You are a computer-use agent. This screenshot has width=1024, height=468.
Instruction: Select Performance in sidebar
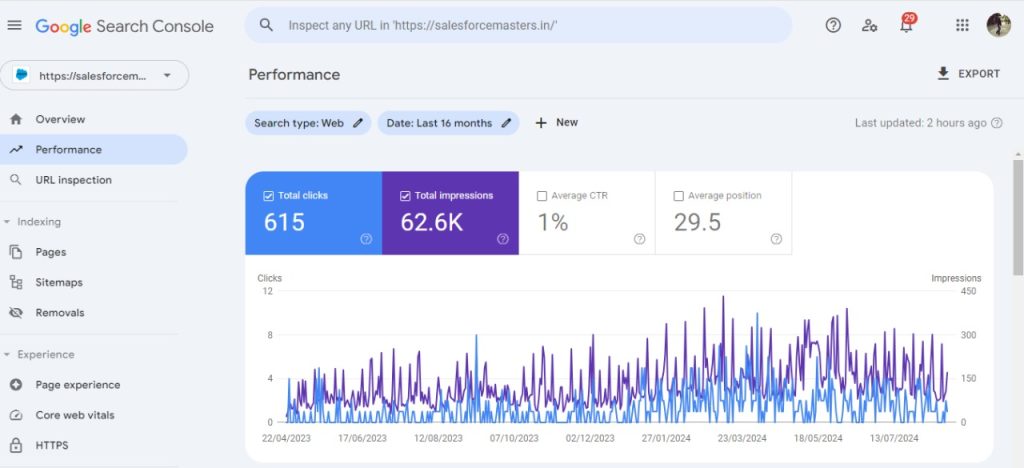pos(93,149)
